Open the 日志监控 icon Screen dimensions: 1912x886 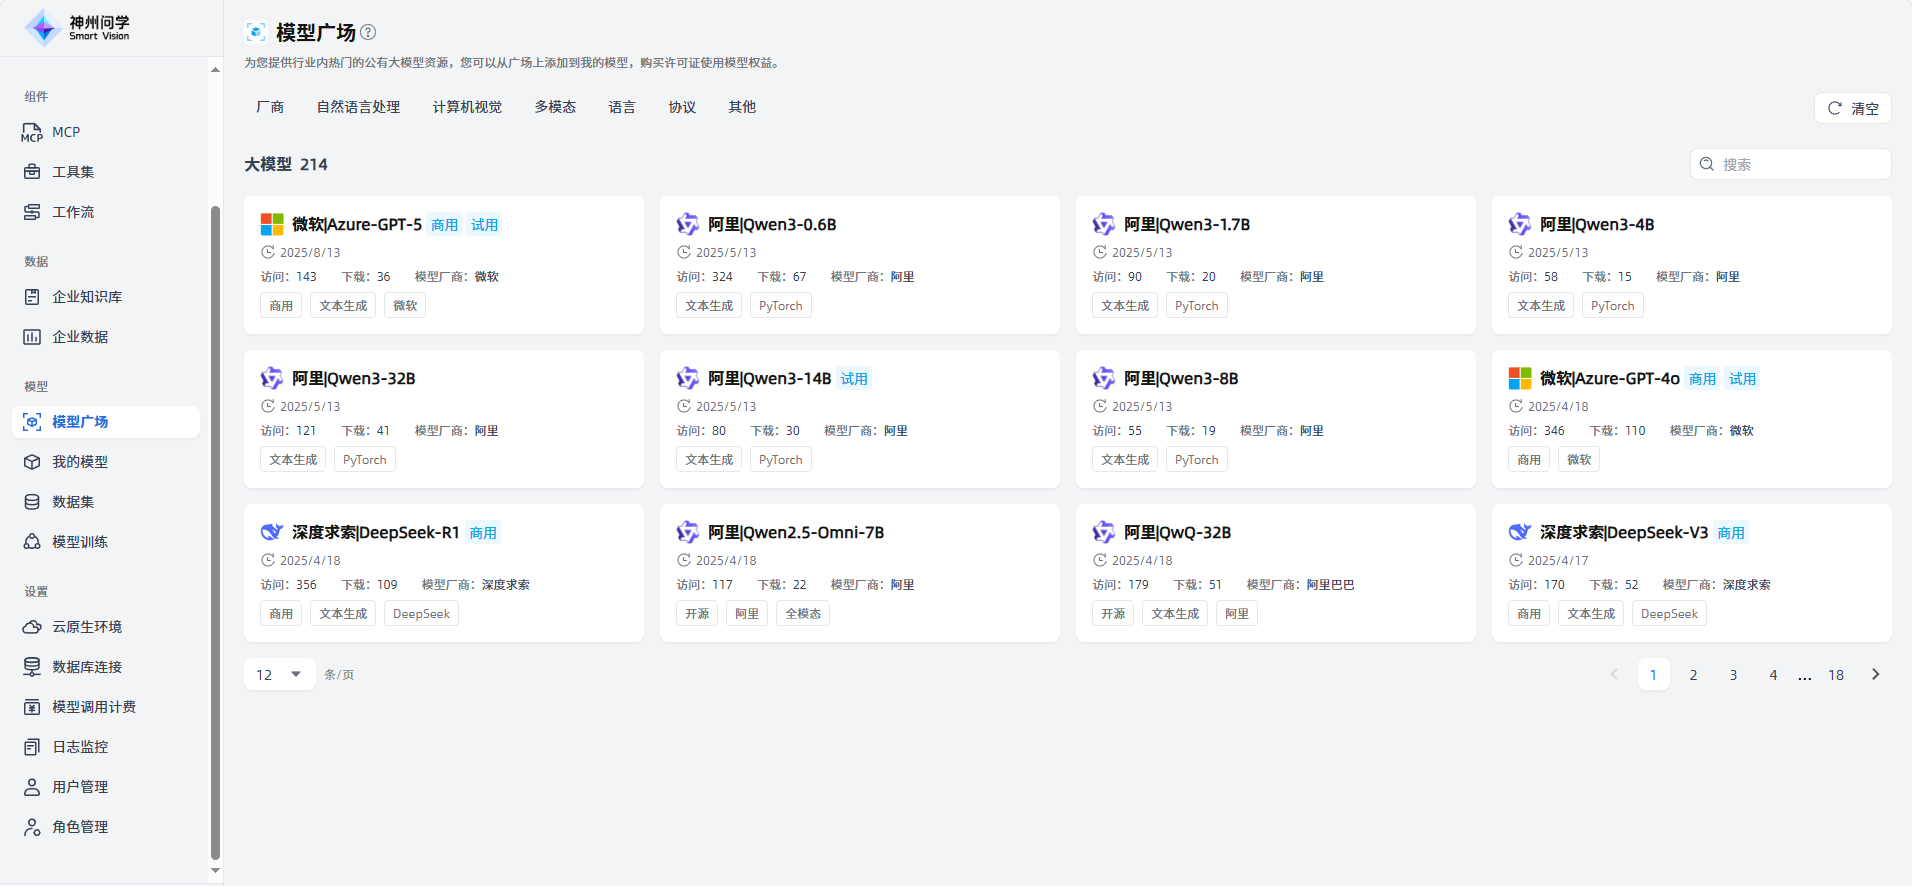point(32,747)
